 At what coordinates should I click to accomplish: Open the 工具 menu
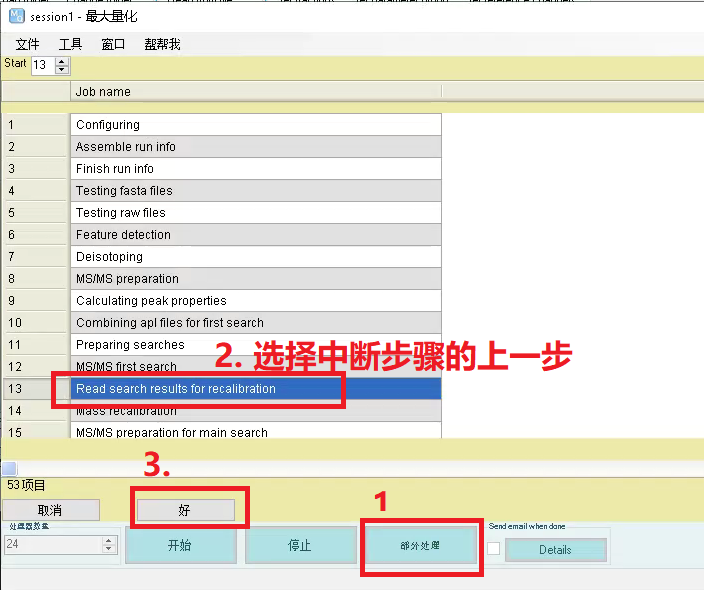70,44
